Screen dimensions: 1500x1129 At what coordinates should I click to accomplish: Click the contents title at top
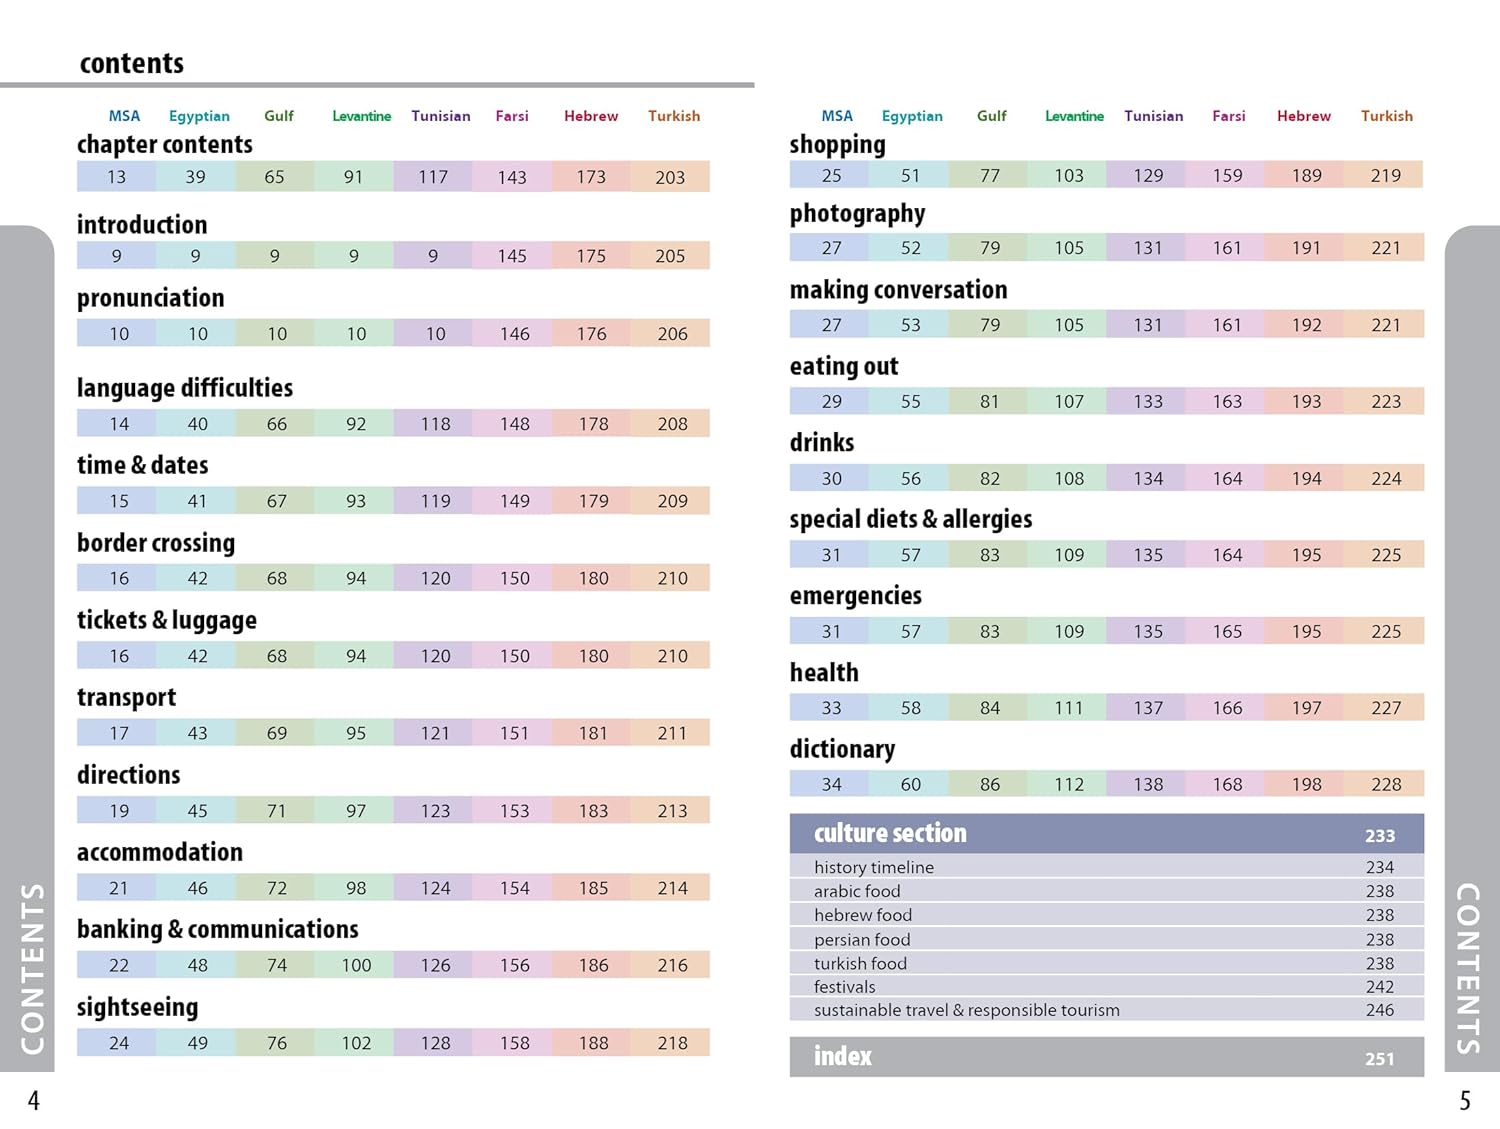[x=132, y=64]
